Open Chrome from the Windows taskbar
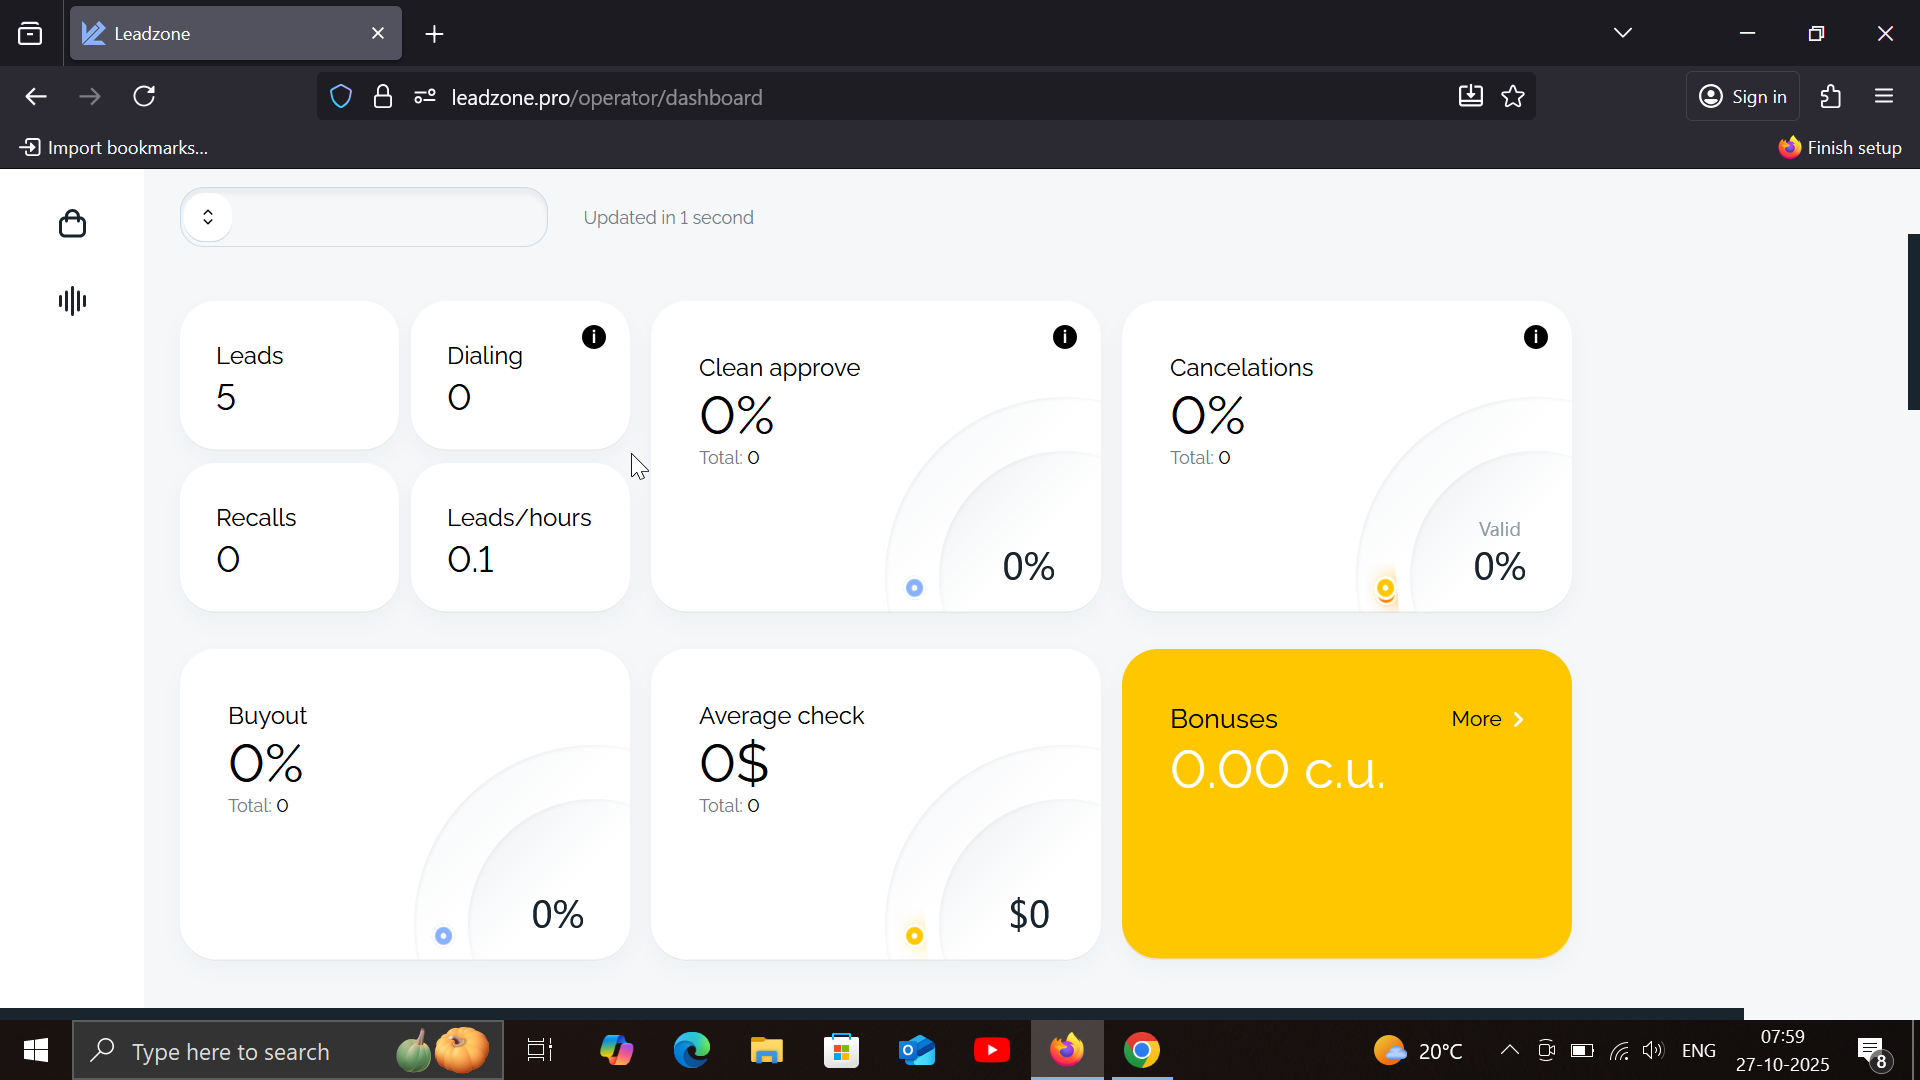This screenshot has height=1080, width=1920. coord(1141,1051)
